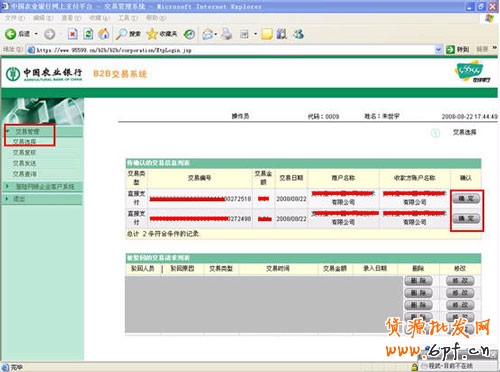500x372 pixels.
Task: Select 交易发送 in the sidebar
Action: coord(24,163)
